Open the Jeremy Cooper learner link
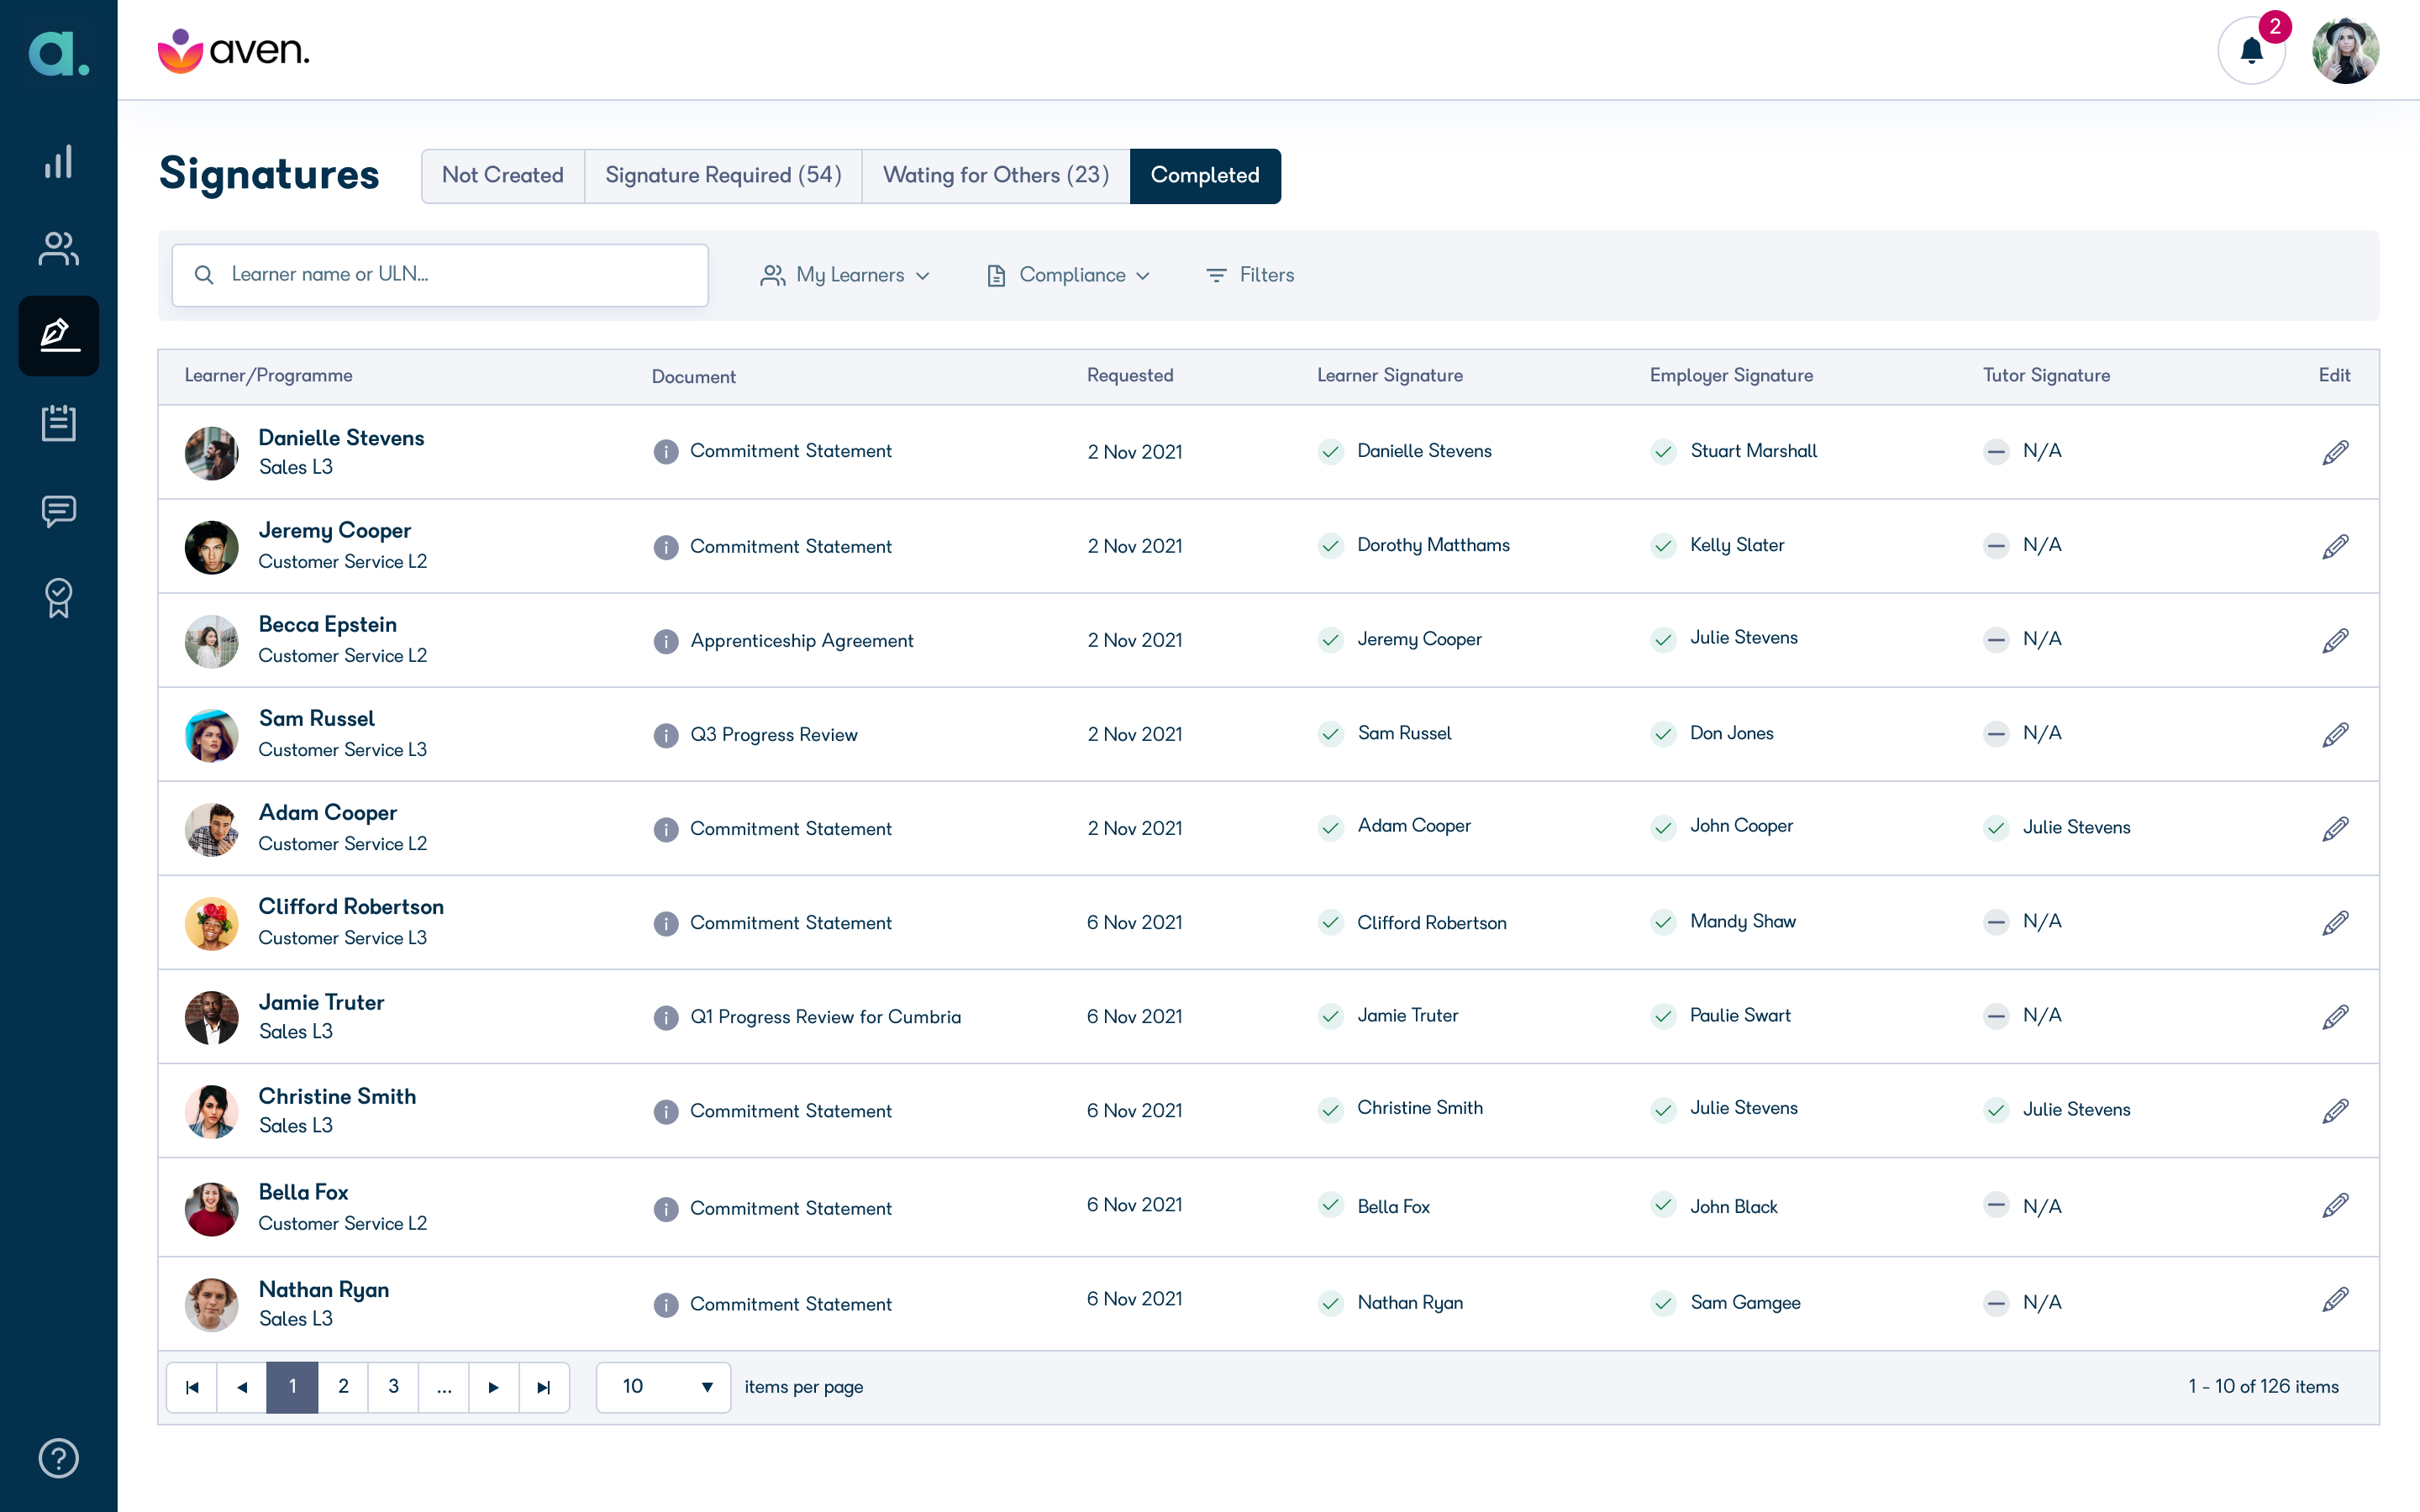The width and height of the screenshot is (2420, 1512). pyautogui.click(x=335, y=531)
